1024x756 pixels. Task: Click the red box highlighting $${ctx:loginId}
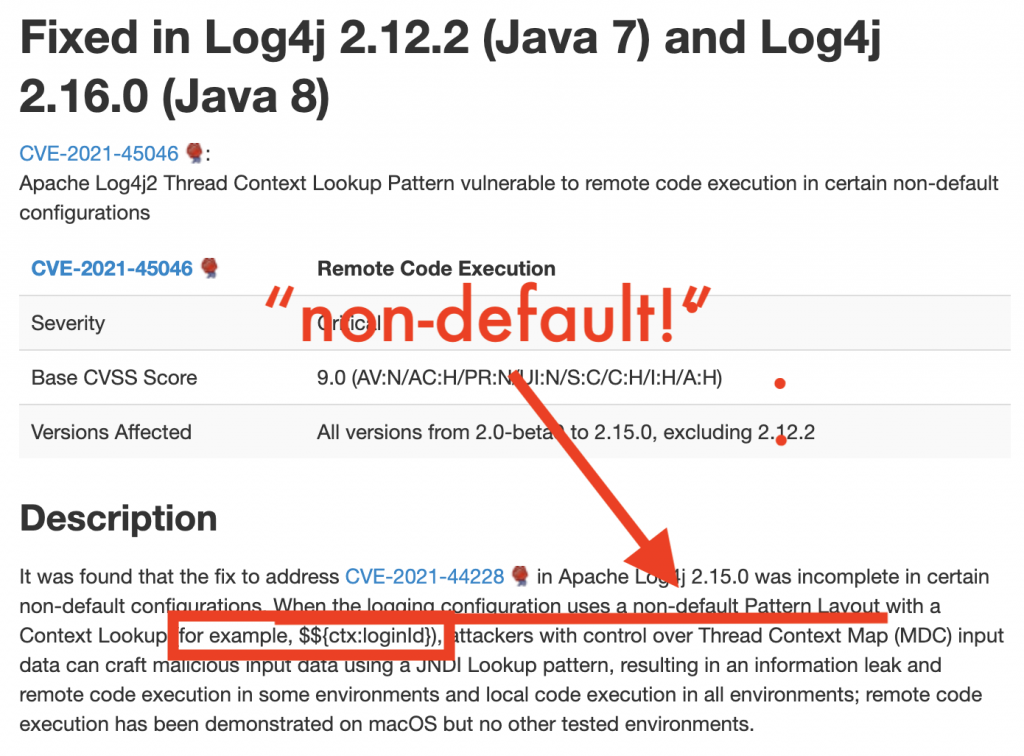pyautogui.click(x=310, y=637)
